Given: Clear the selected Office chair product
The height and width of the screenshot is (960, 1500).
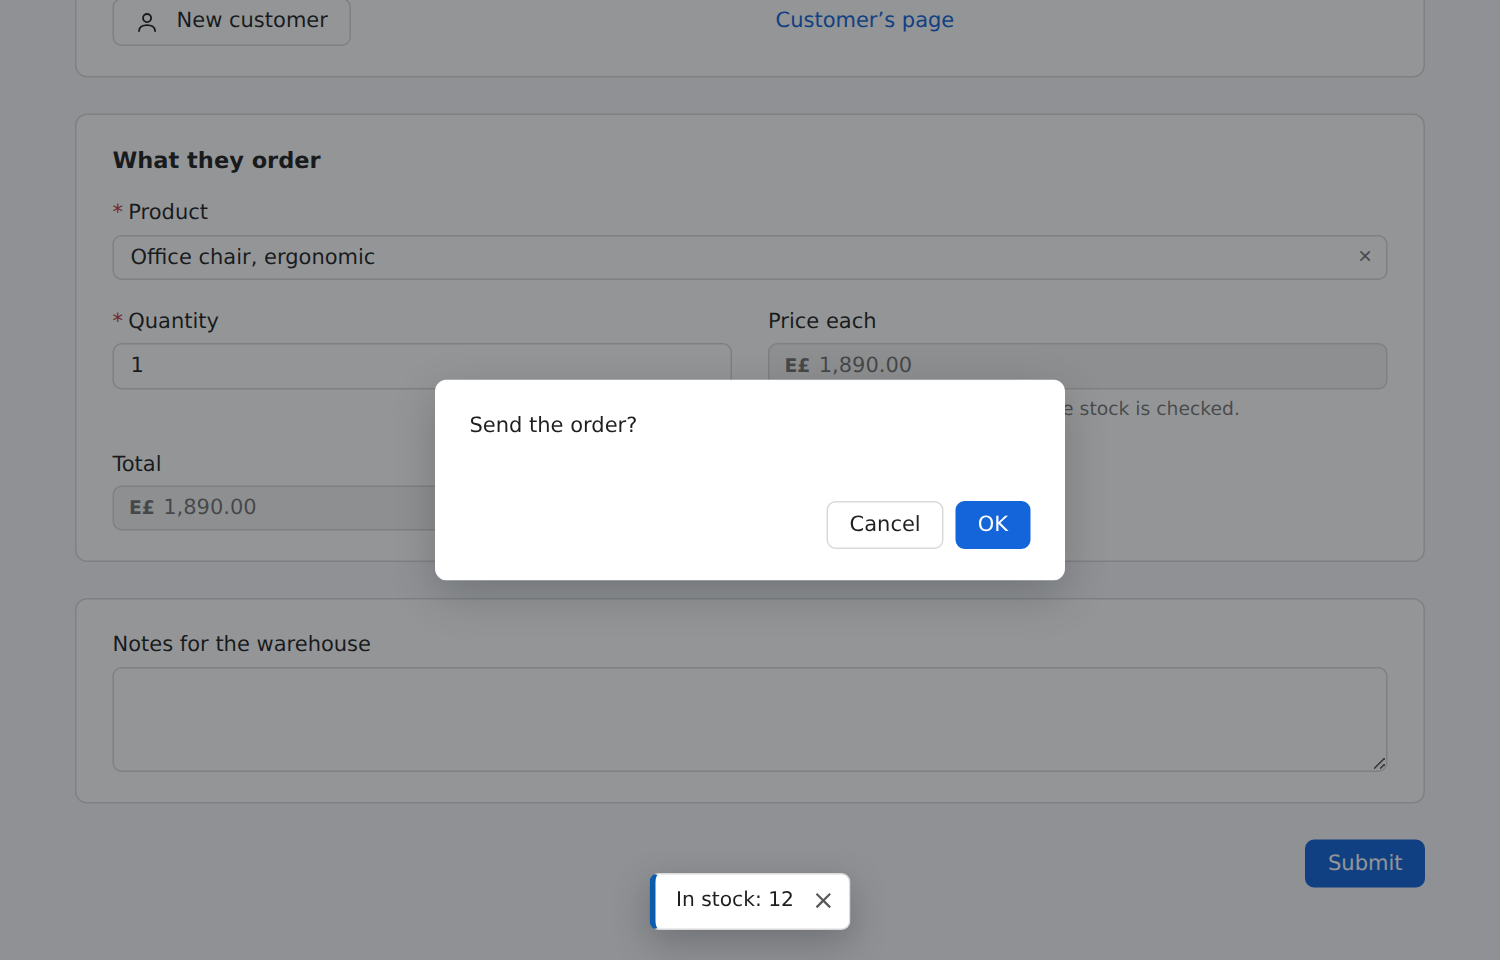Looking at the screenshot, I should pos(1364,257).
